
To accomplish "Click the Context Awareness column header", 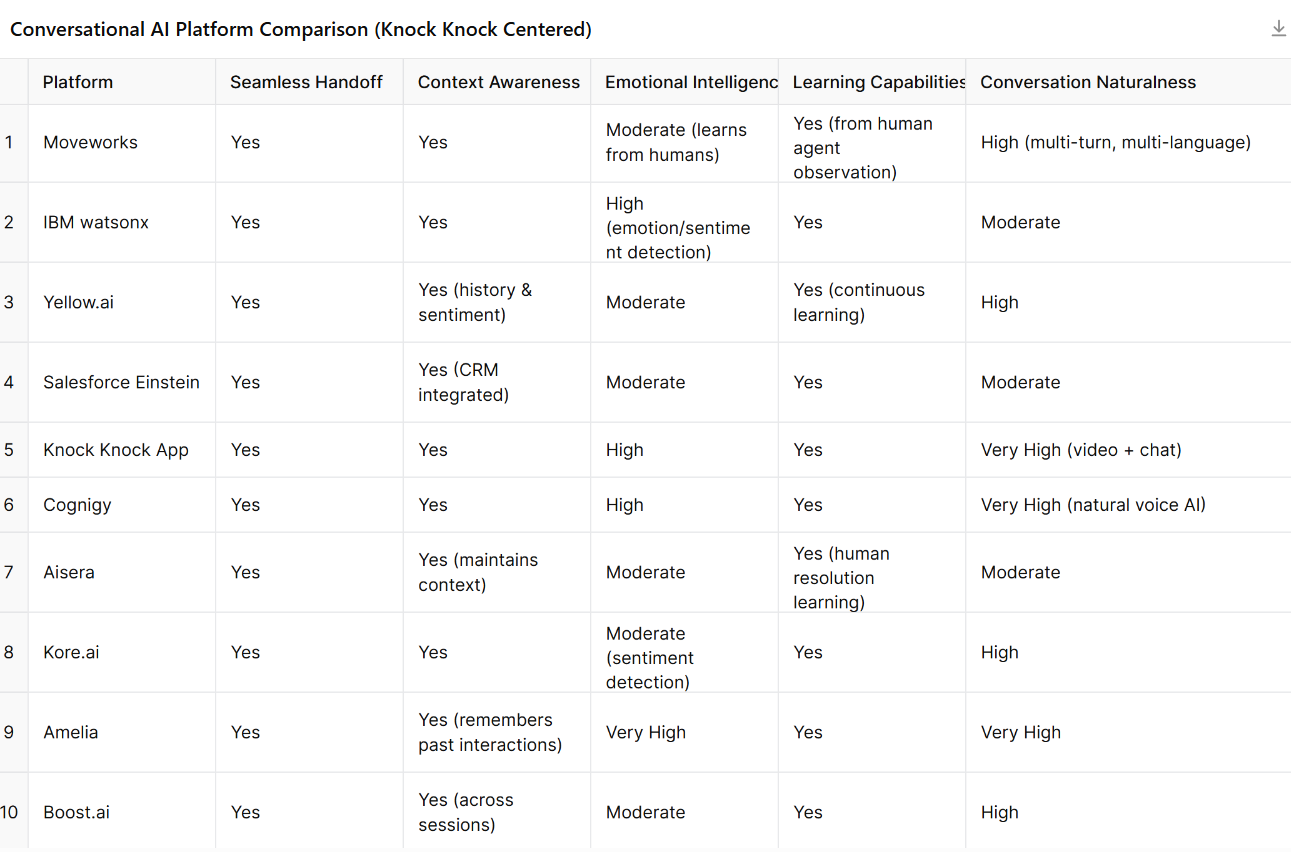I will (x=498, y=82).
